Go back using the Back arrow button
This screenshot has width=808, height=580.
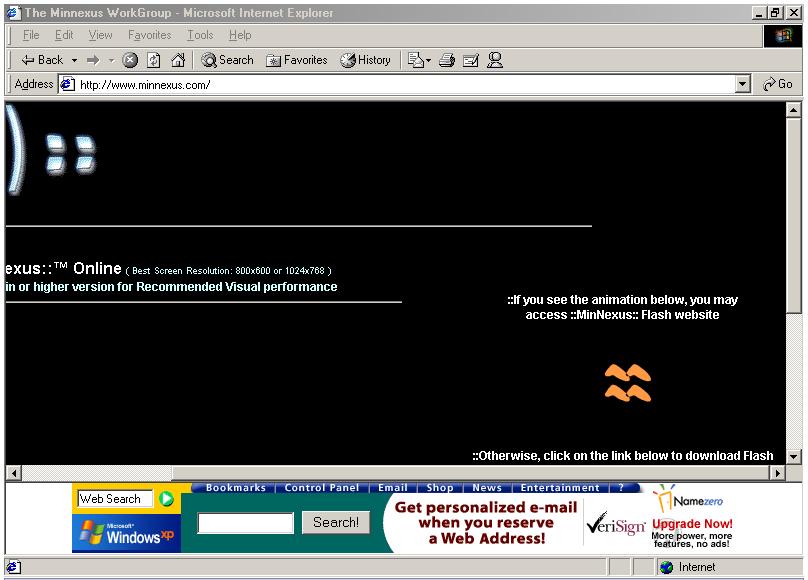point(41,60)
